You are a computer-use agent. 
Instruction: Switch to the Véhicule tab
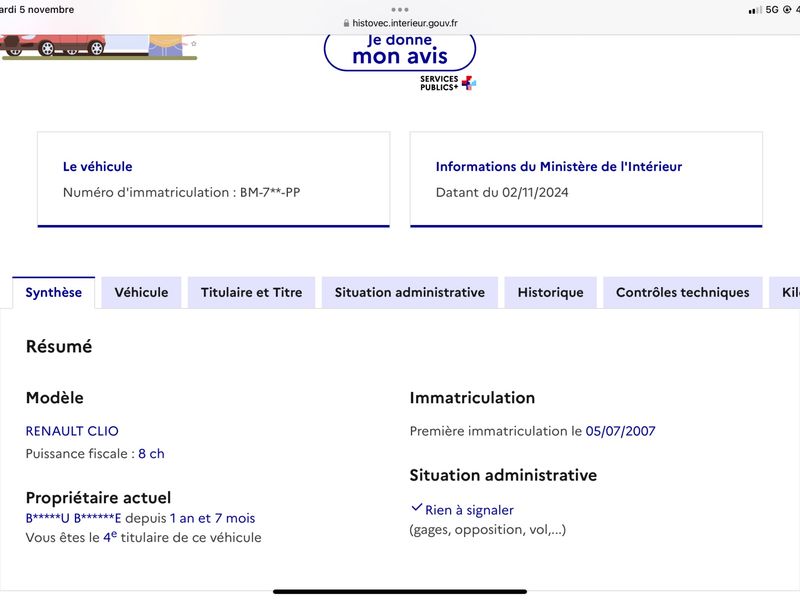point(141,292)
